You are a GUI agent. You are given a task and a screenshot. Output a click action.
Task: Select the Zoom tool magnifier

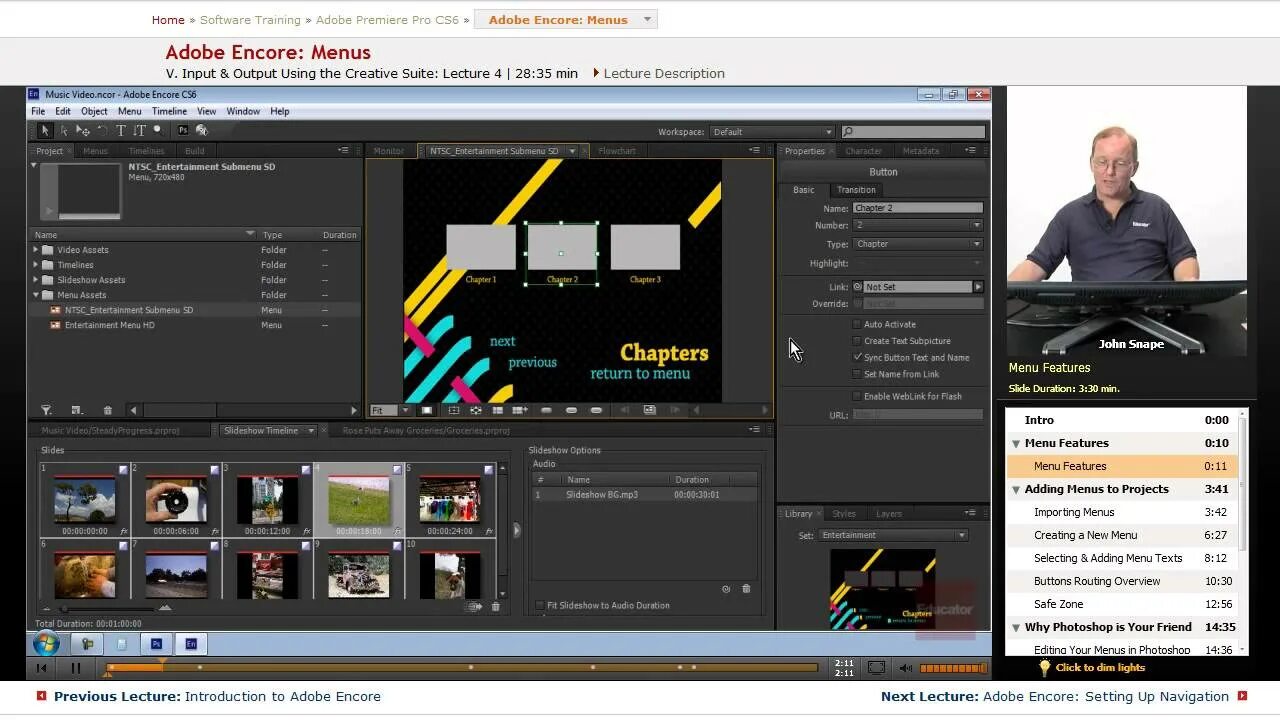[x=157, y=130]
